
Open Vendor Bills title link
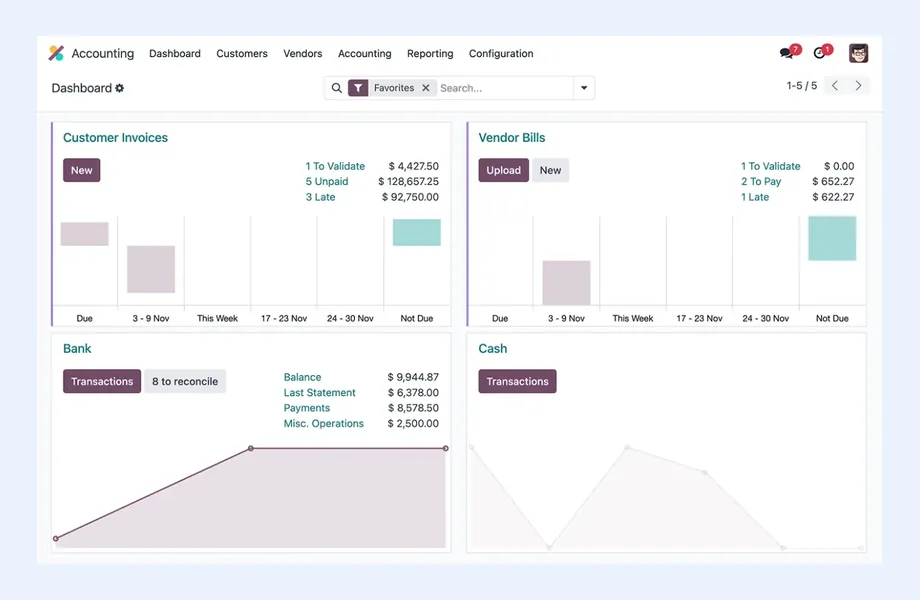(512, 138)
